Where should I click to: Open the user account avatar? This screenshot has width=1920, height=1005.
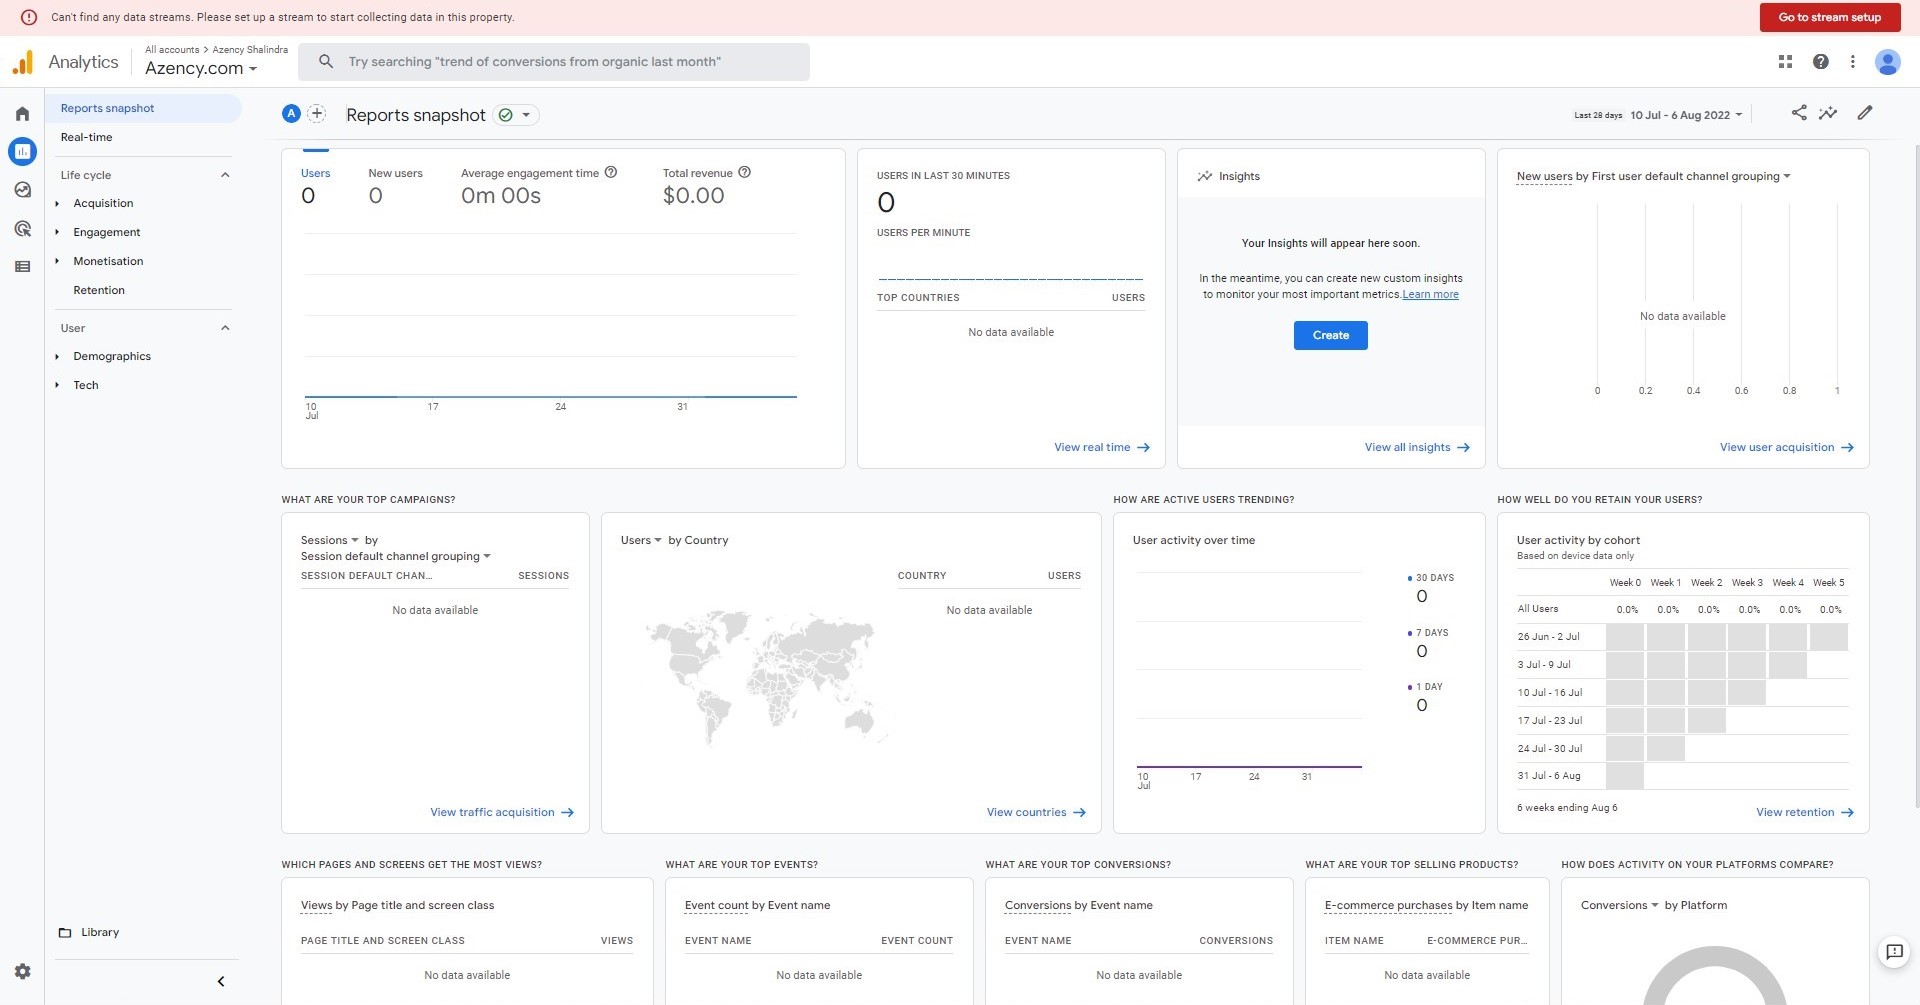pos(1887,62)
